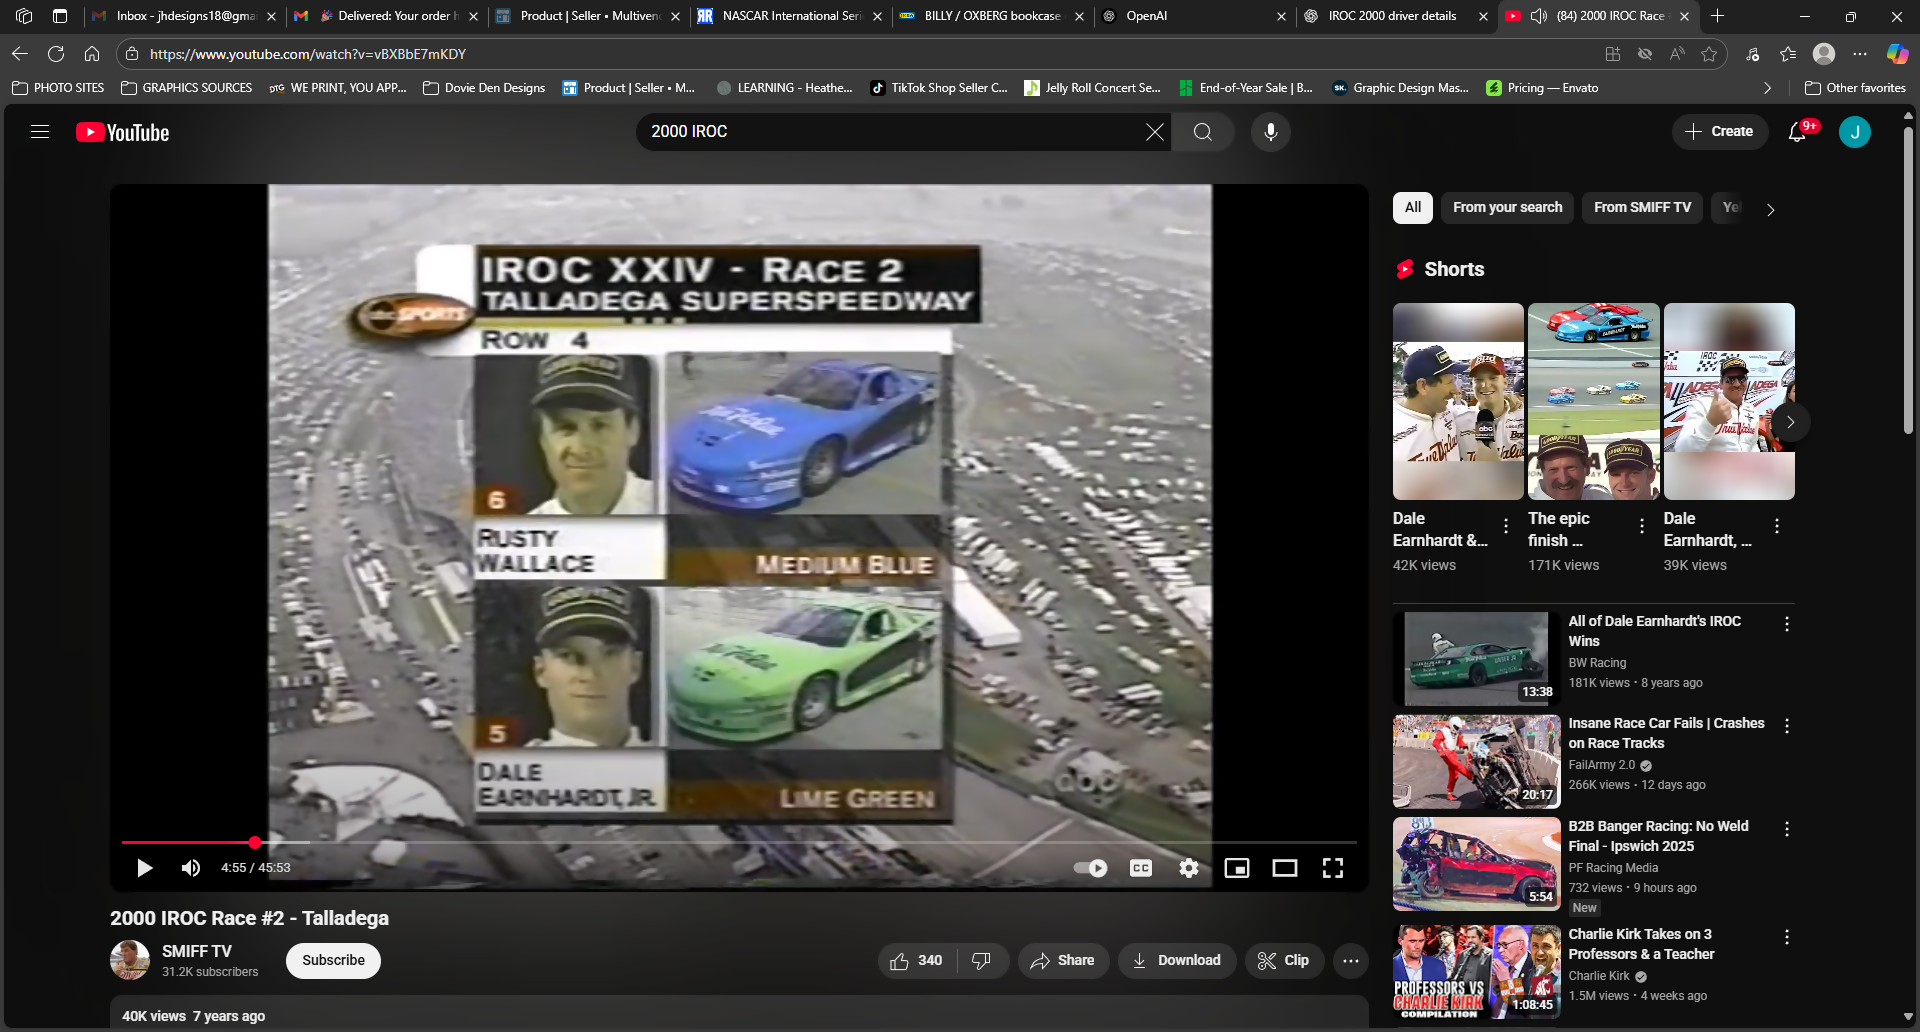Open options for B2B Banger Racing video
1920x1032 pixels.
(1786, 829)
